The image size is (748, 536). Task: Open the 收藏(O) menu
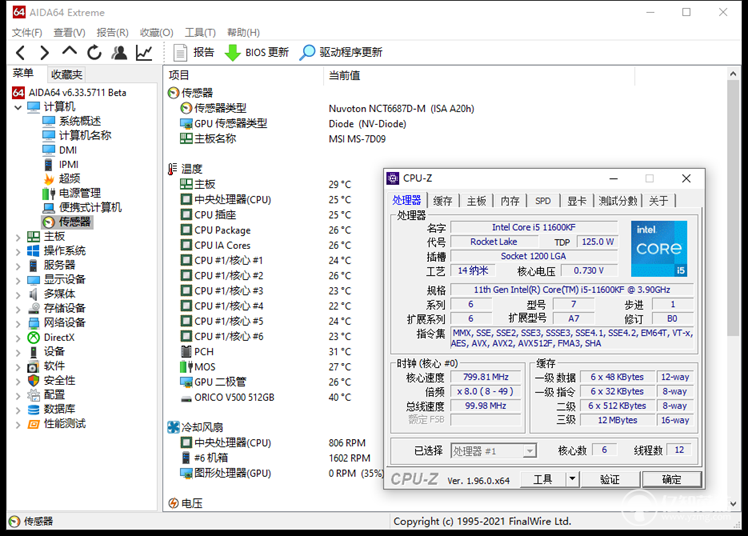(x=156, y=32)
